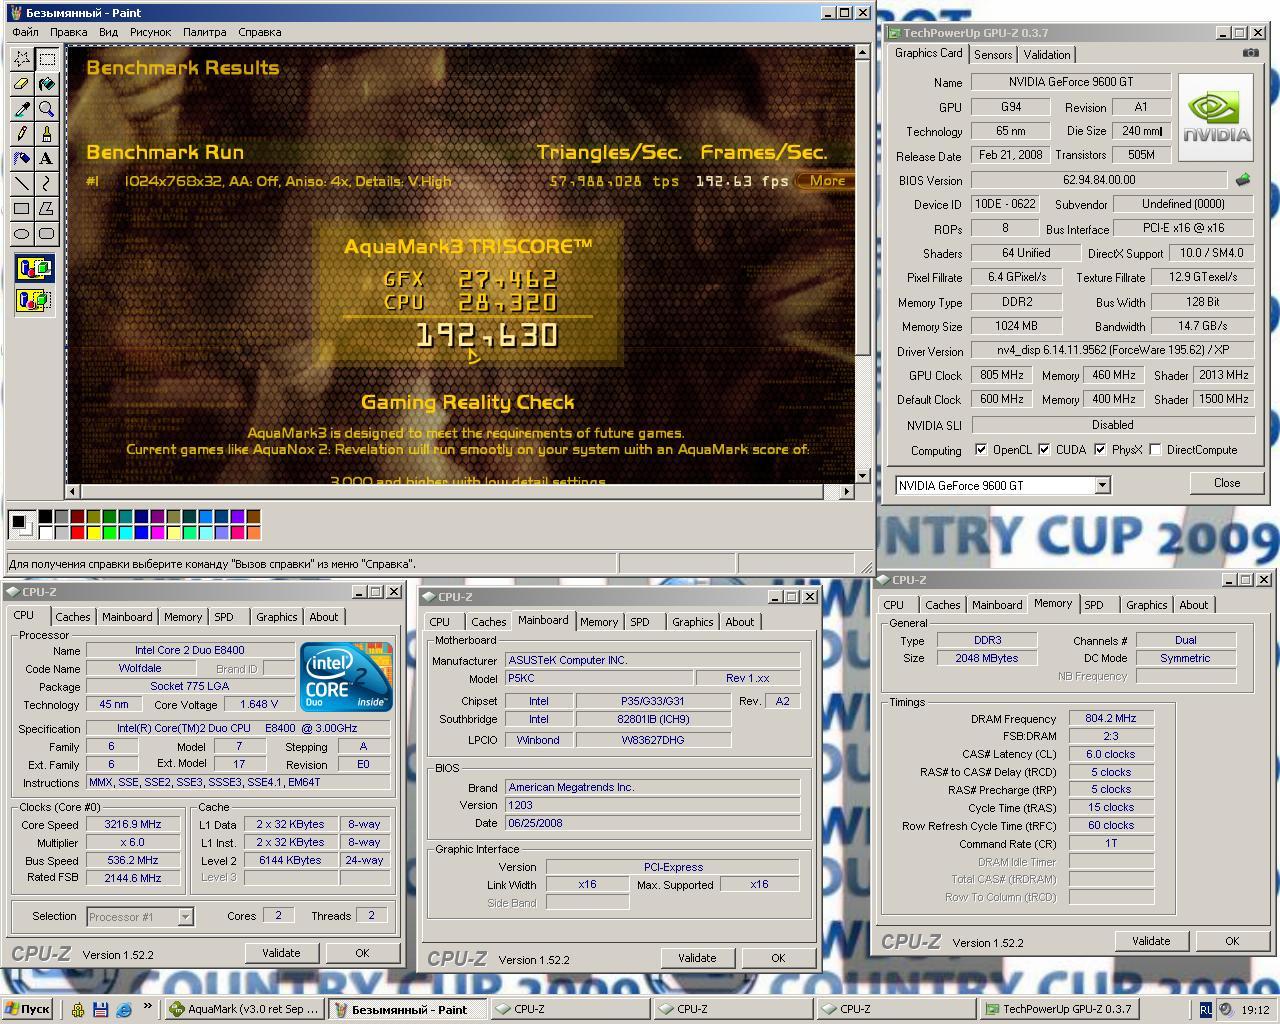Screen dimensions: 1280x1024
Task: Click Validate in the CPU tab CPU-Z window
Action: click(x=281, y=953)
